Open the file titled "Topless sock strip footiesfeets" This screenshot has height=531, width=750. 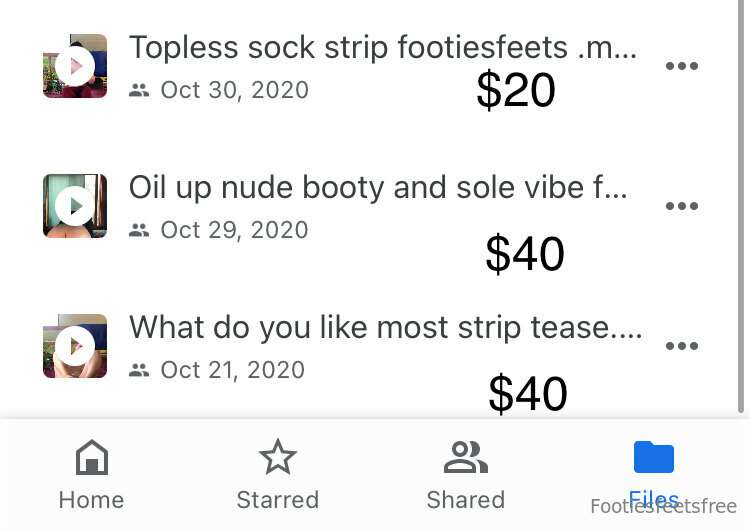[x=383, y=48]
